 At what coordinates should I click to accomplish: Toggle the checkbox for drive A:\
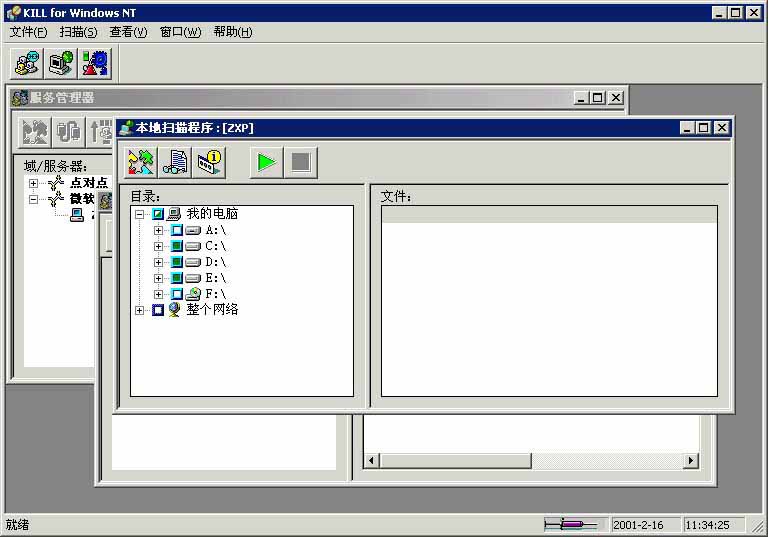click(x=176, y=230)
